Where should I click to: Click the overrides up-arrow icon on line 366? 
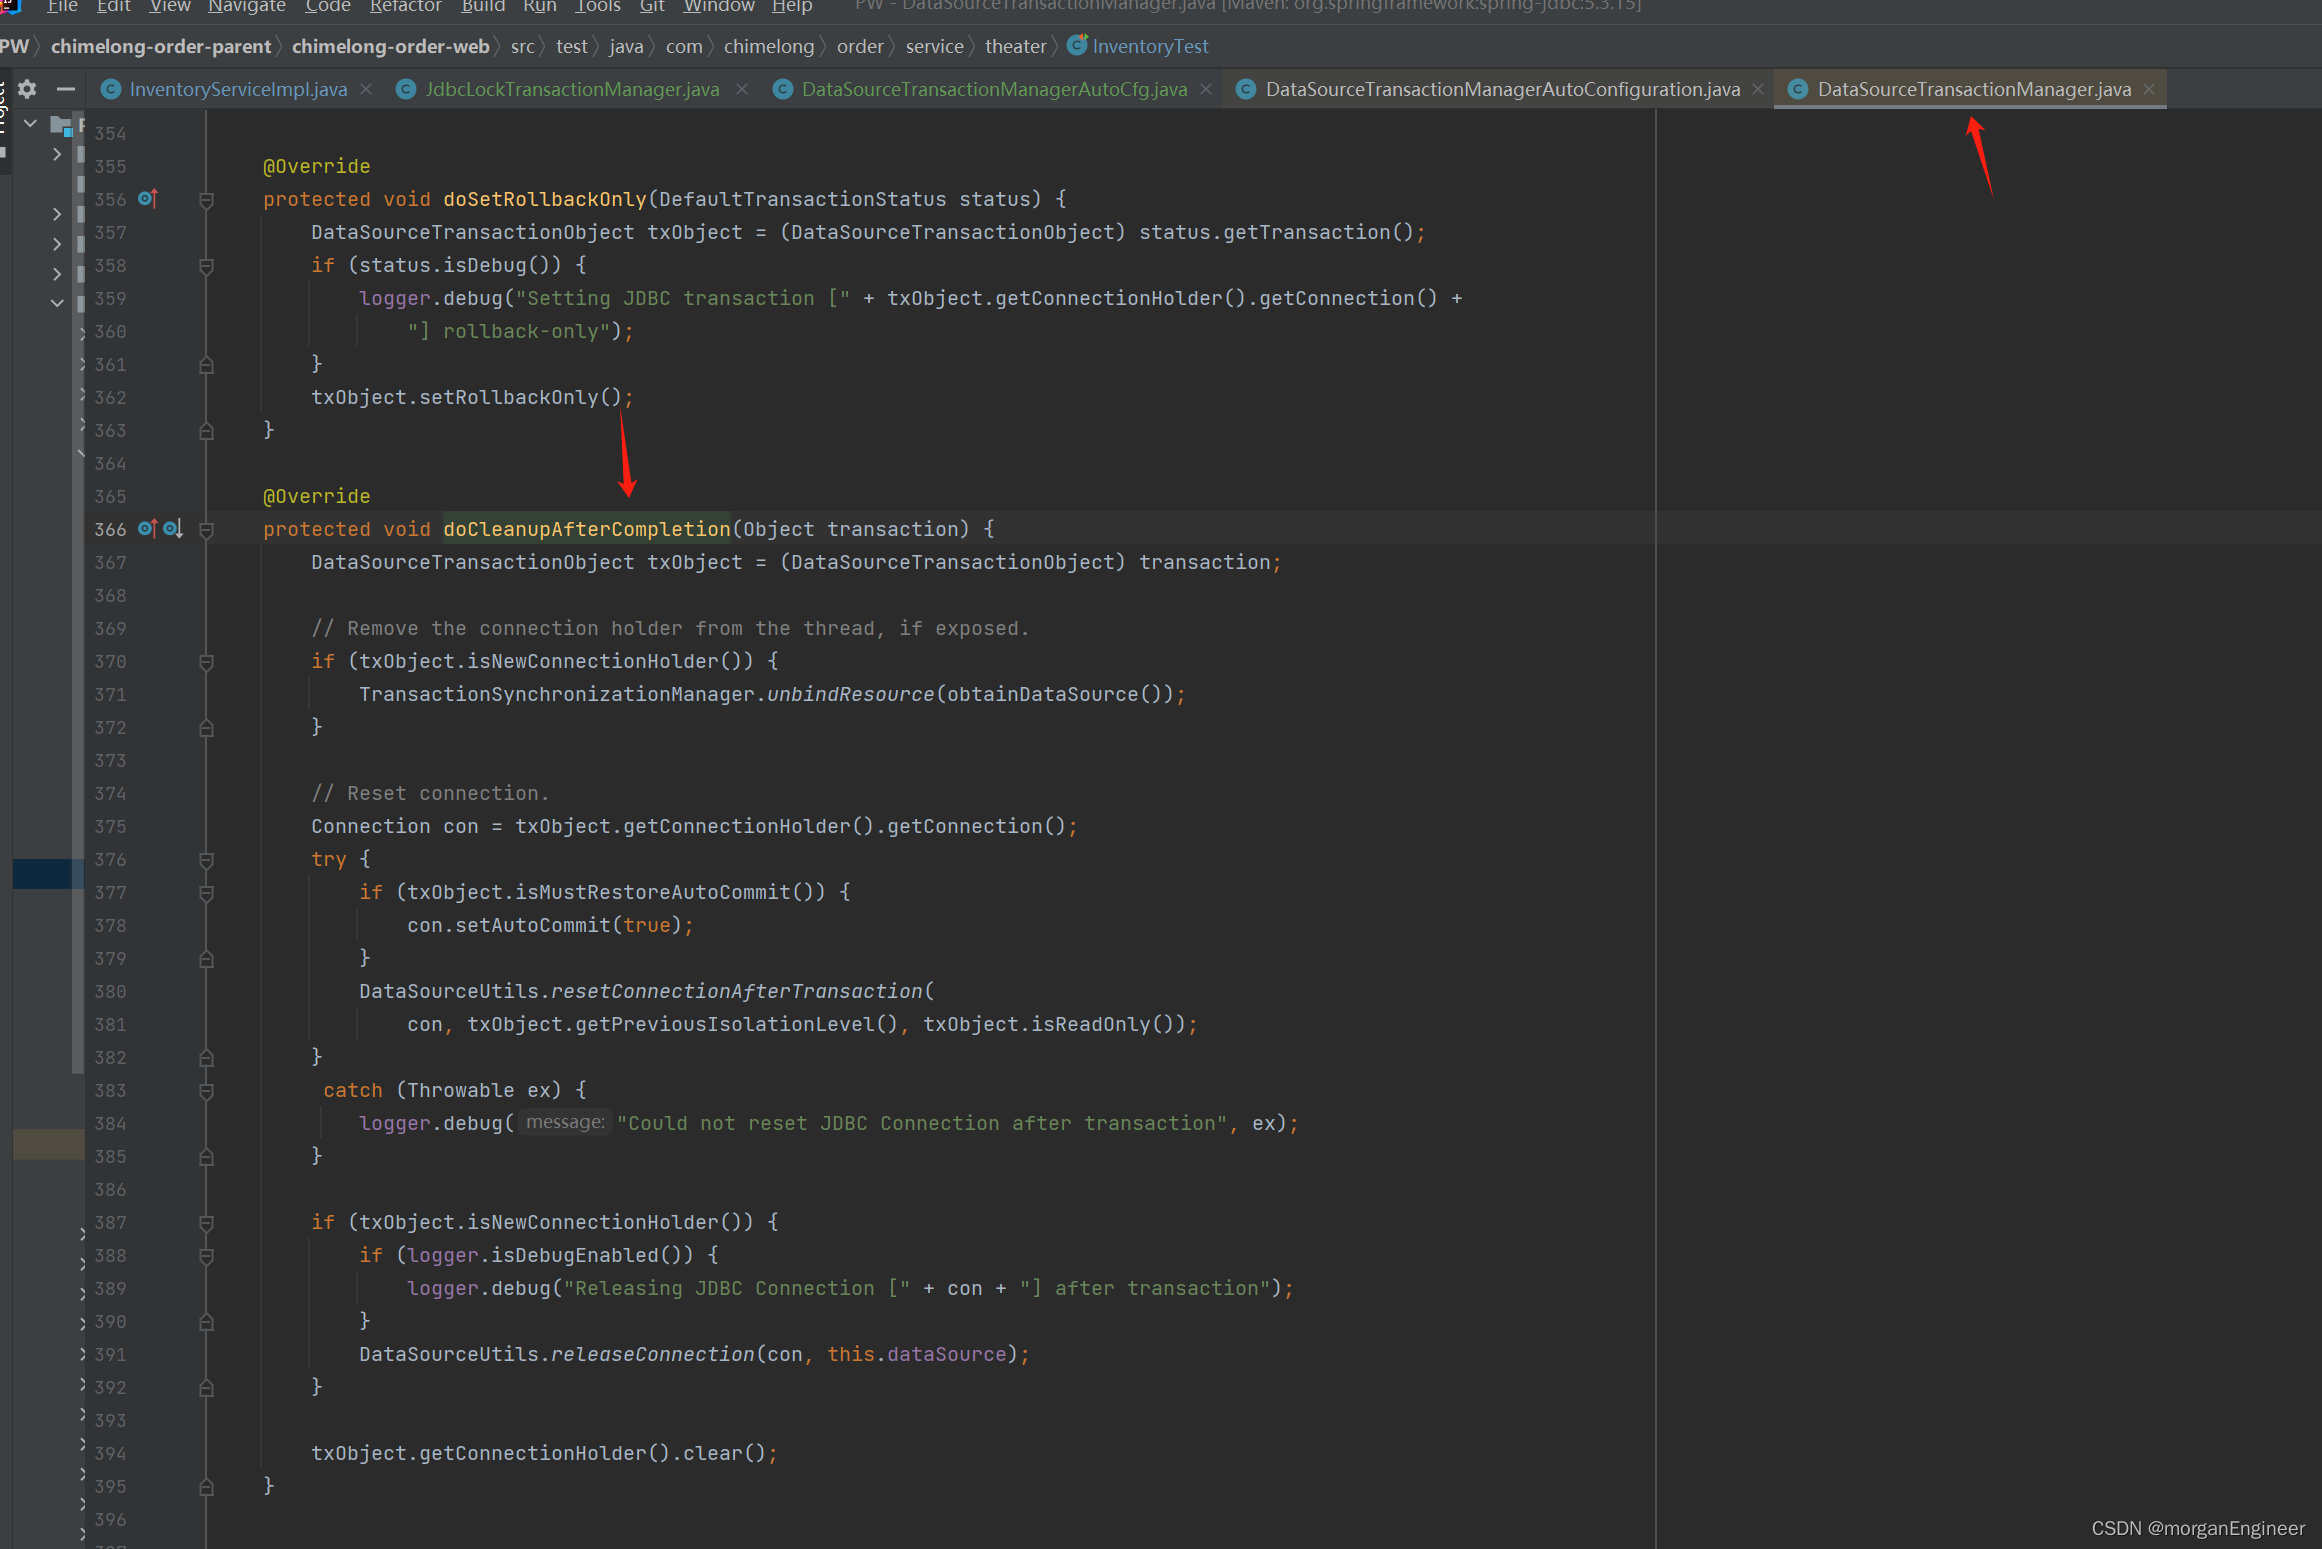click(148, 529)
